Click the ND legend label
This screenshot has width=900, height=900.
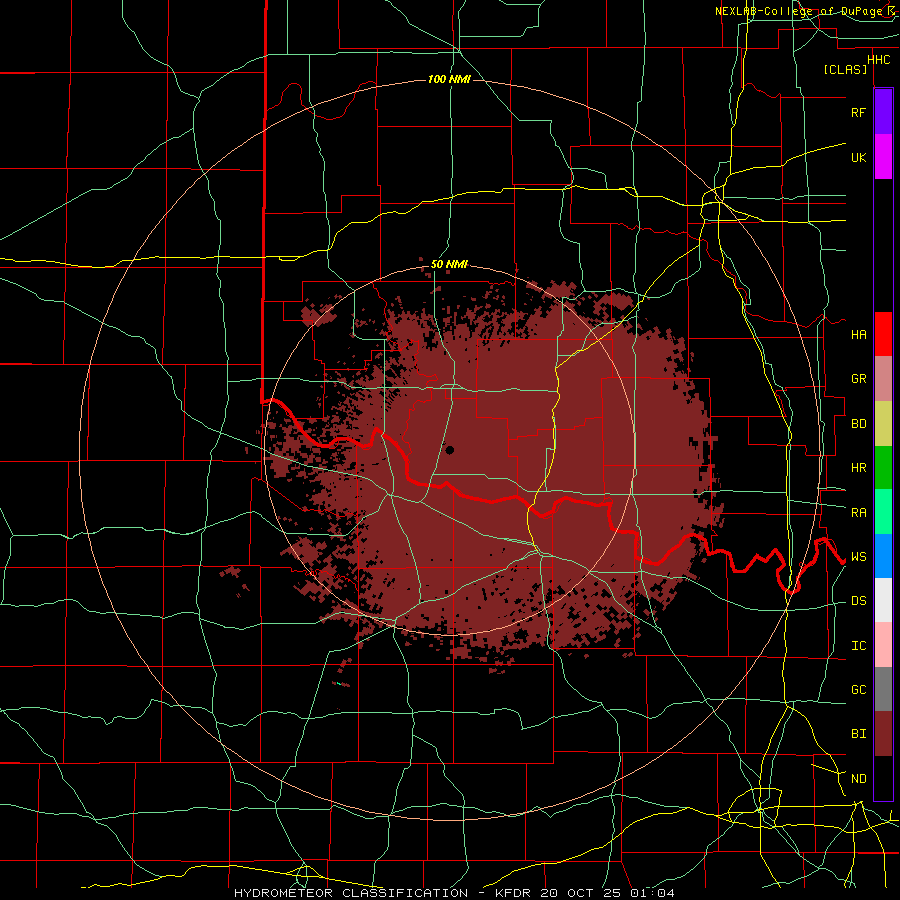[x=858, y=779]
